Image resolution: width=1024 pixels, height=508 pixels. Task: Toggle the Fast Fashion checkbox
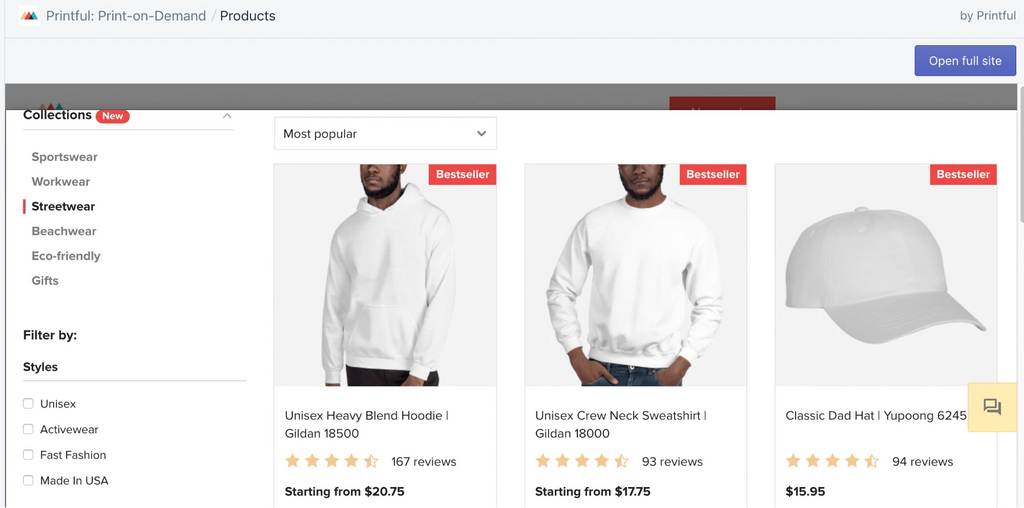tap(28, 455)
